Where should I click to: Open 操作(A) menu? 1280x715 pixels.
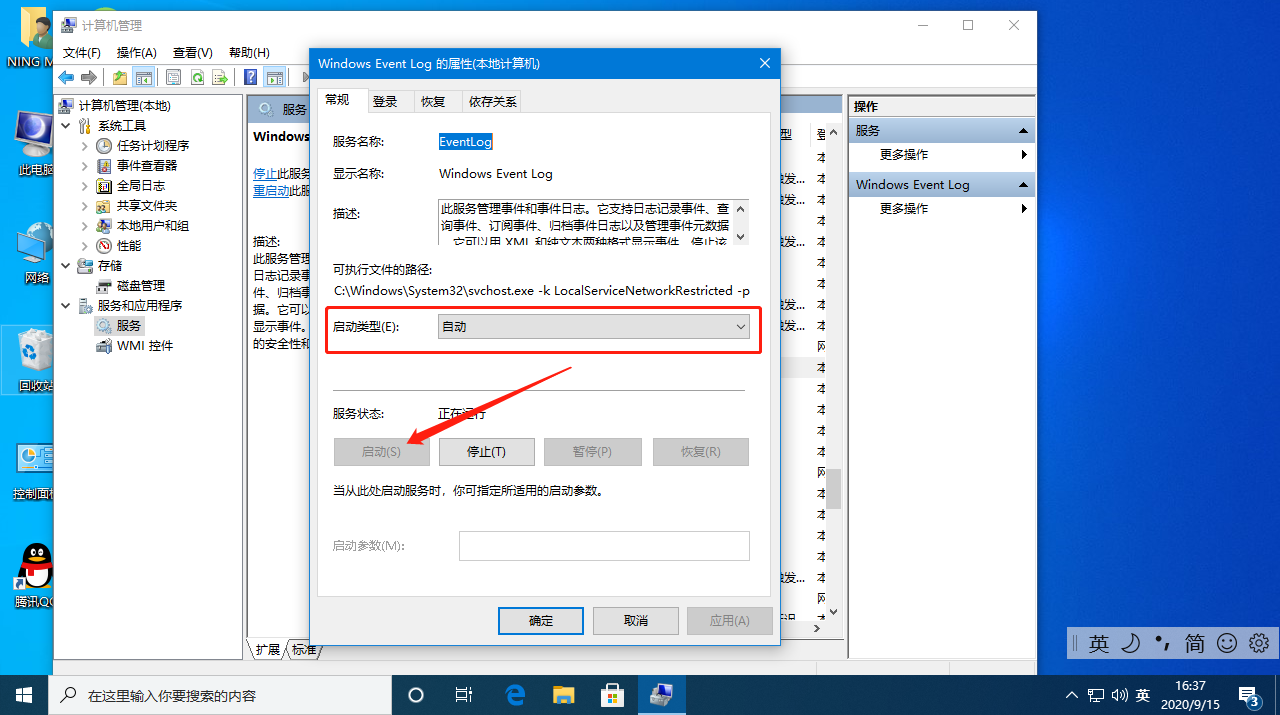pos(137,52)
